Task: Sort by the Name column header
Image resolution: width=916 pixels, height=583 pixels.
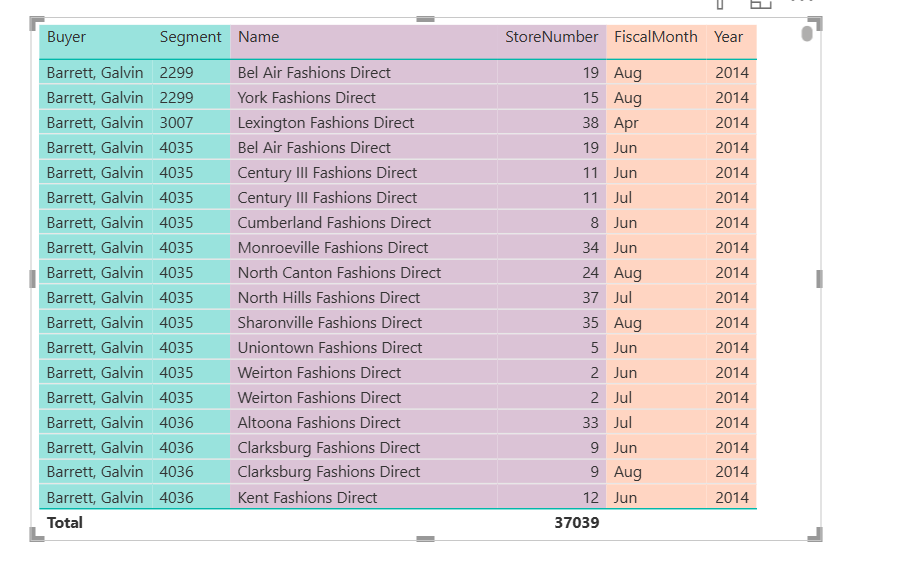Action: click(258, 37)
